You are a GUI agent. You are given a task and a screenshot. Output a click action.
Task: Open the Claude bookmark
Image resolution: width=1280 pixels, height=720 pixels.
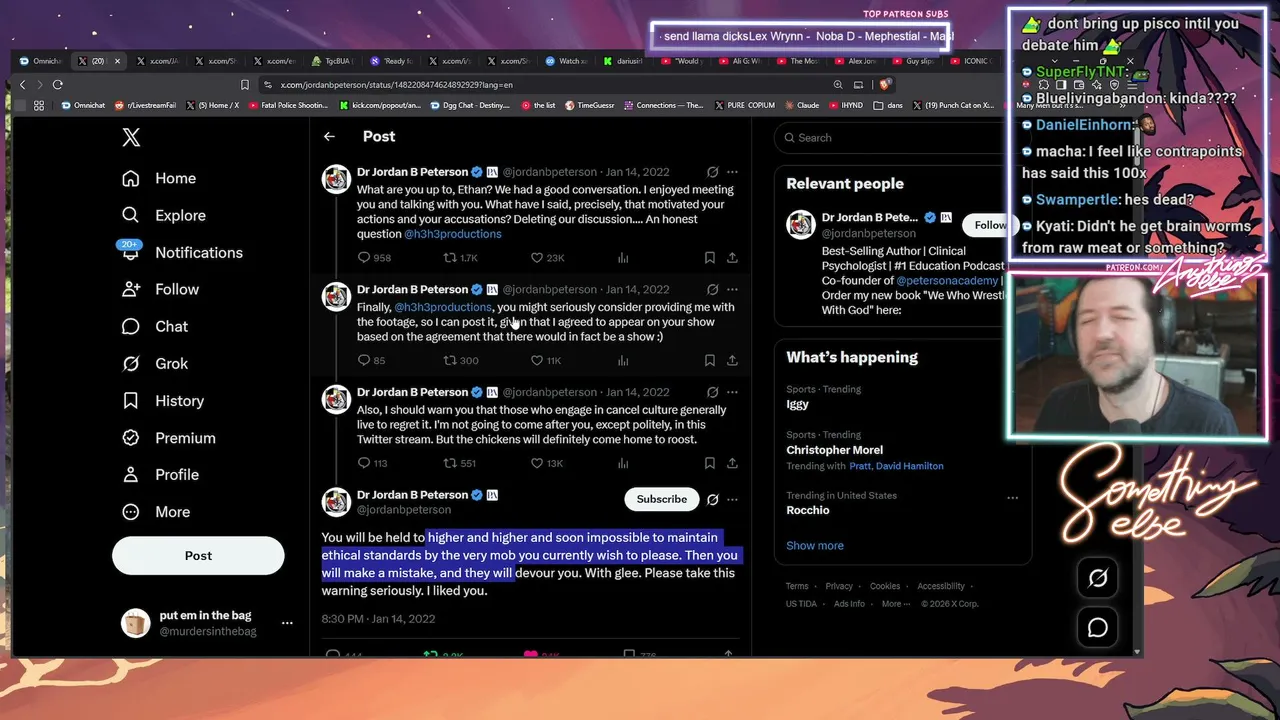[x=801, y=105]
